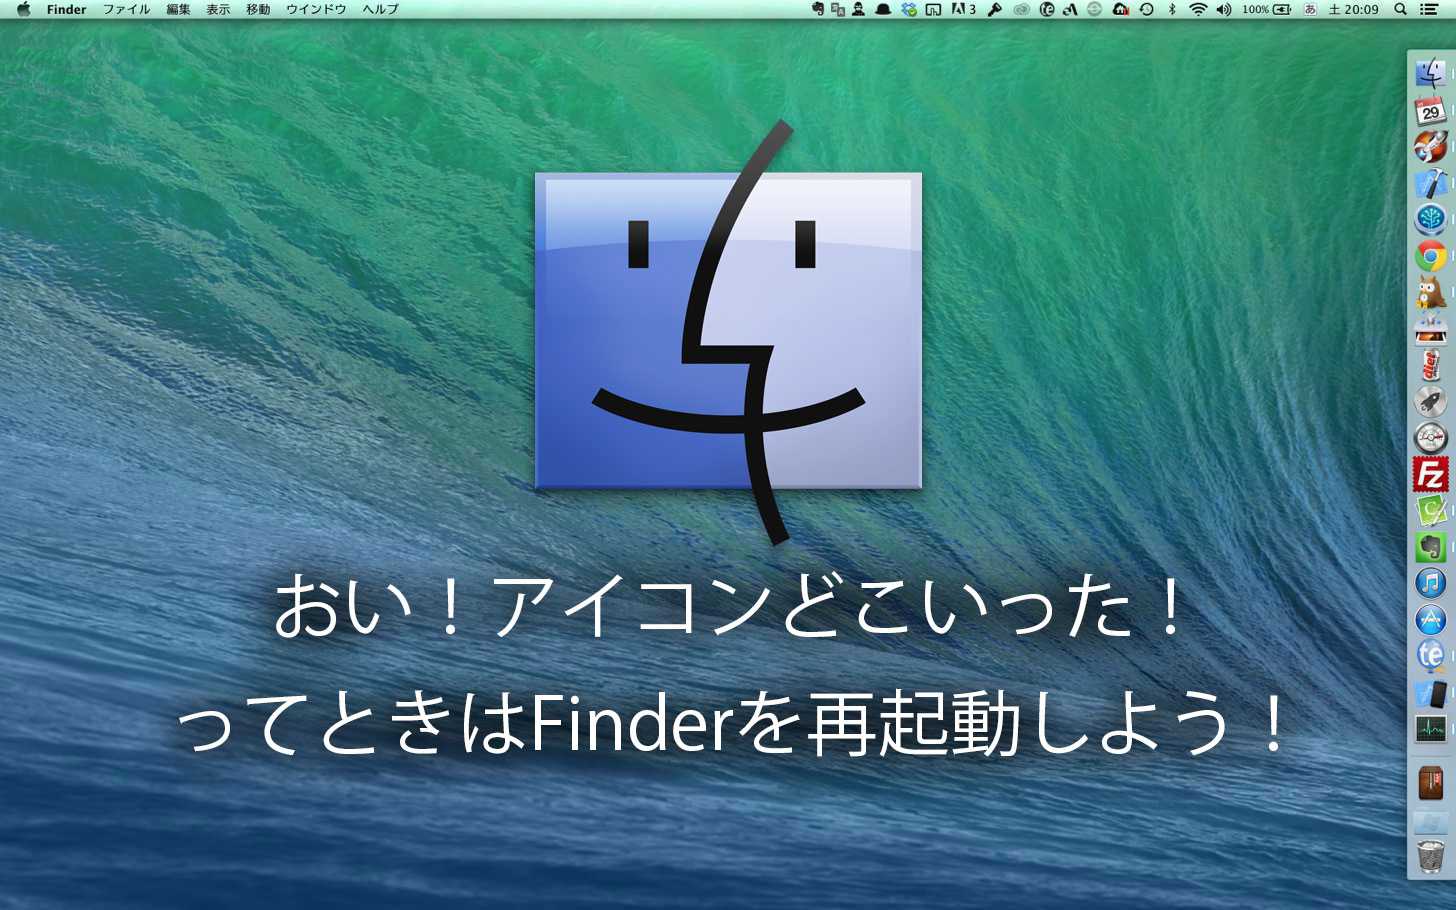Open the 表示 menu
Viewport: 1456px width, 910px height.
(218, 9)
